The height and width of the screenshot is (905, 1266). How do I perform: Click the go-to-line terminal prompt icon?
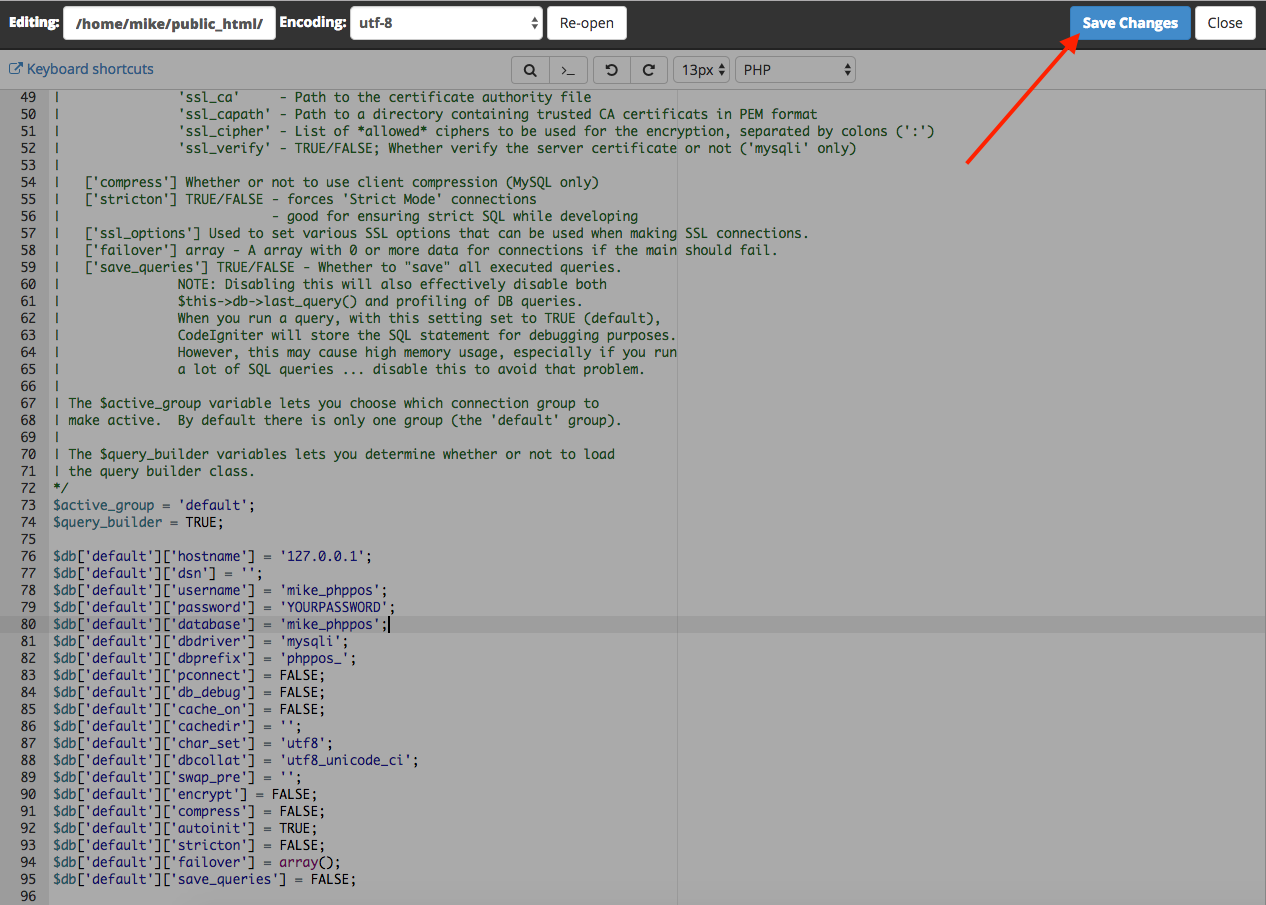[567, 70]
